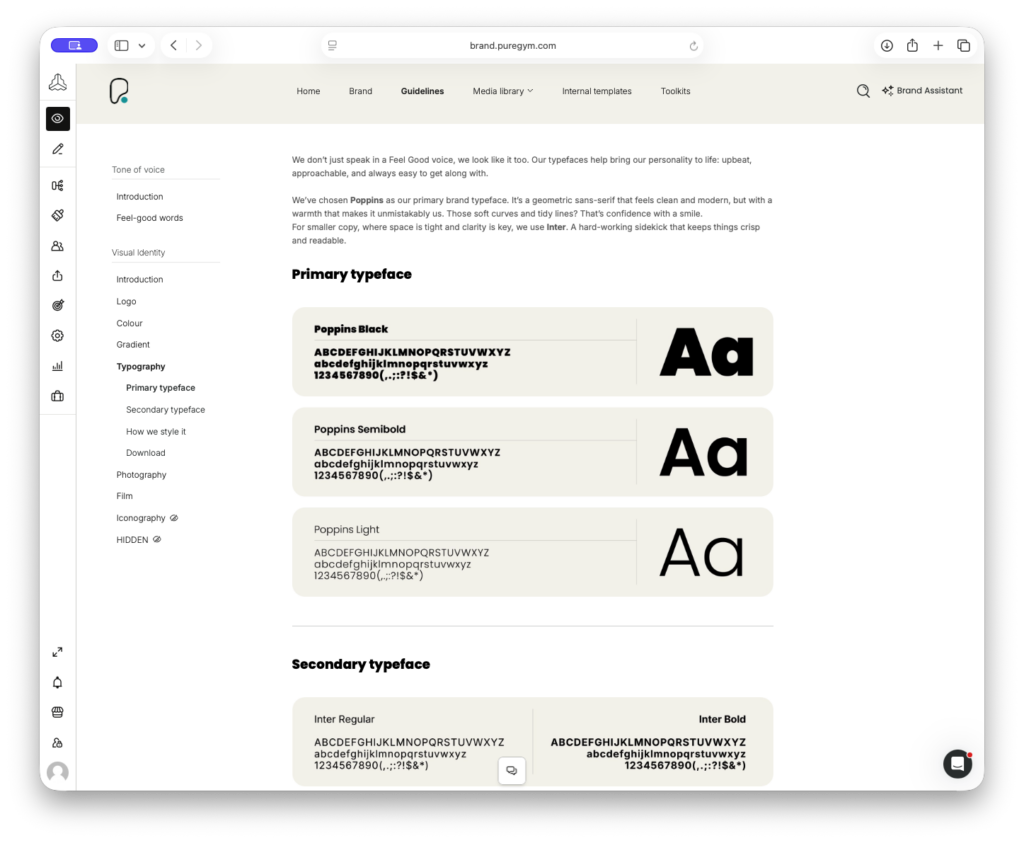The width and height of the screenshot is (1024, 843).
Task: Go to Internal templates in top navigation
Action: coord(596,91)
